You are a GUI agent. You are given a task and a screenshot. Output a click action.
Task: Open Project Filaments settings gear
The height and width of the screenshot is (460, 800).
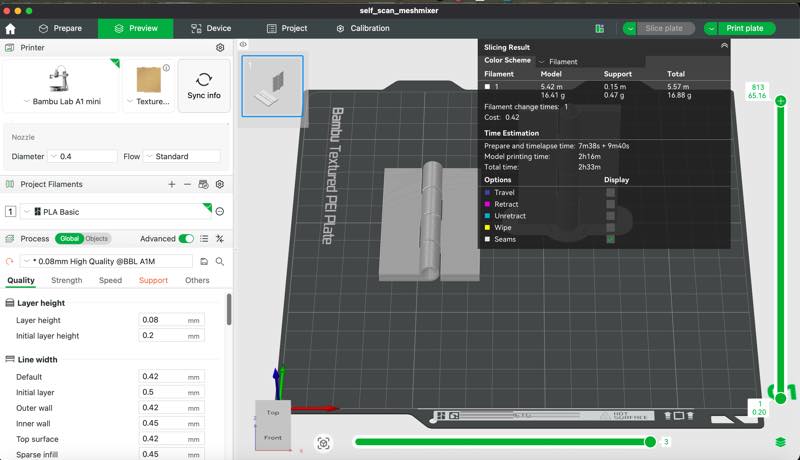[220, 184]
